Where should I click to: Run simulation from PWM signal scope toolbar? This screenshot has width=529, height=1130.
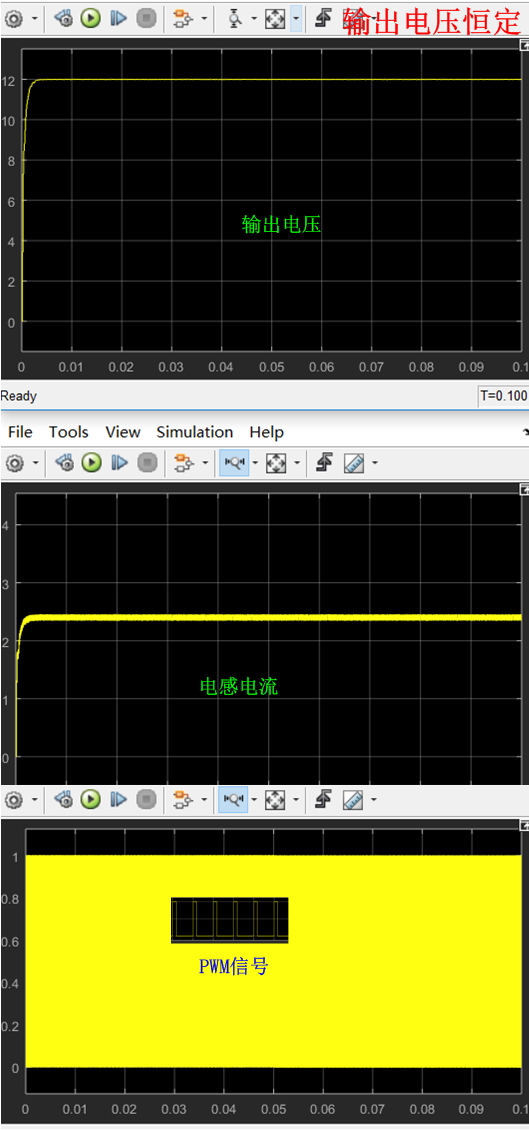[x=90, y=798]
